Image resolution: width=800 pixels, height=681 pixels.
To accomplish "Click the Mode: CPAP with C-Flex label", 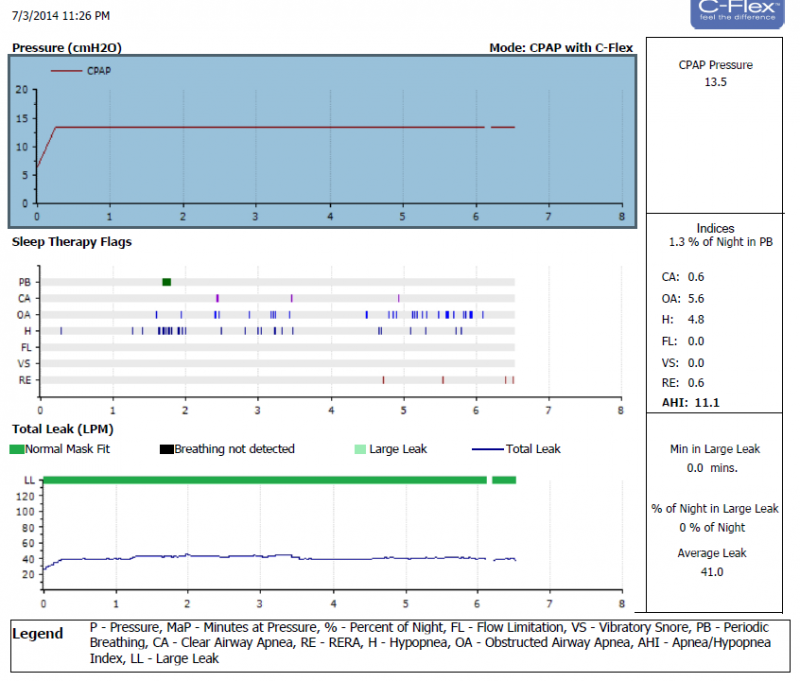I will click(x=561, y=48).
